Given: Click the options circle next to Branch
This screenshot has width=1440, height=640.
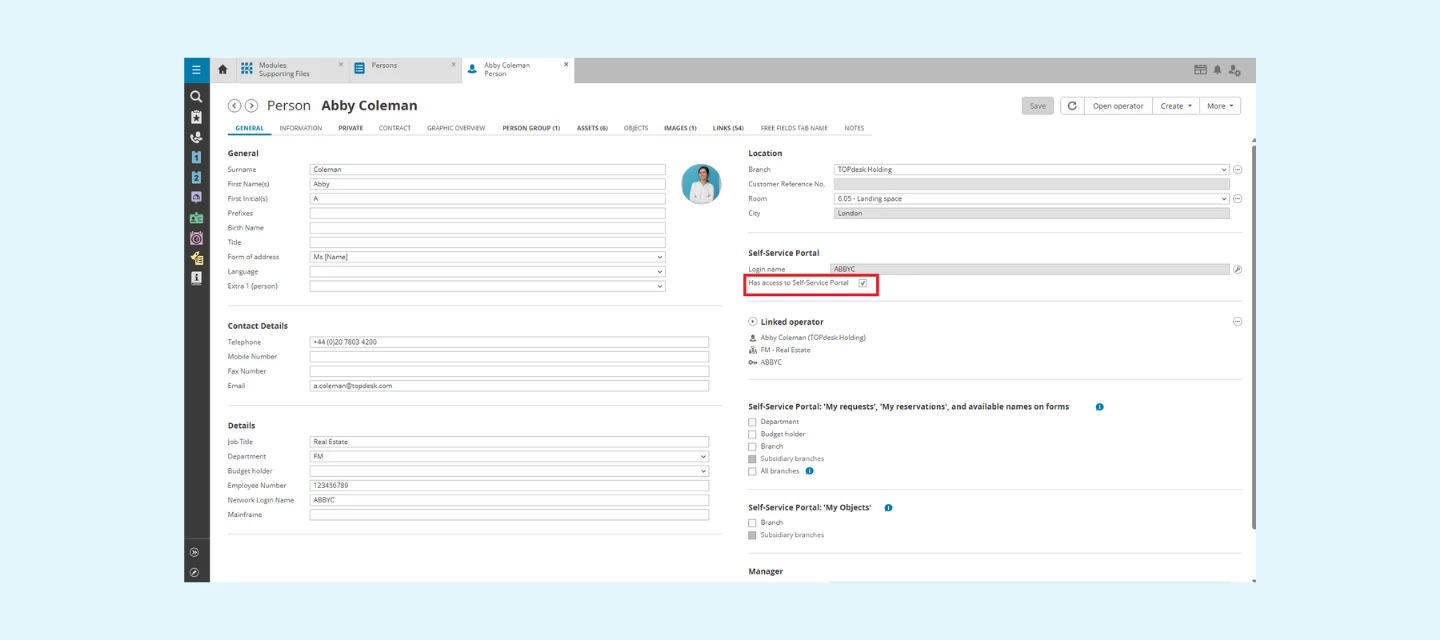Looking at the screenshot, I should [1237, 170].
